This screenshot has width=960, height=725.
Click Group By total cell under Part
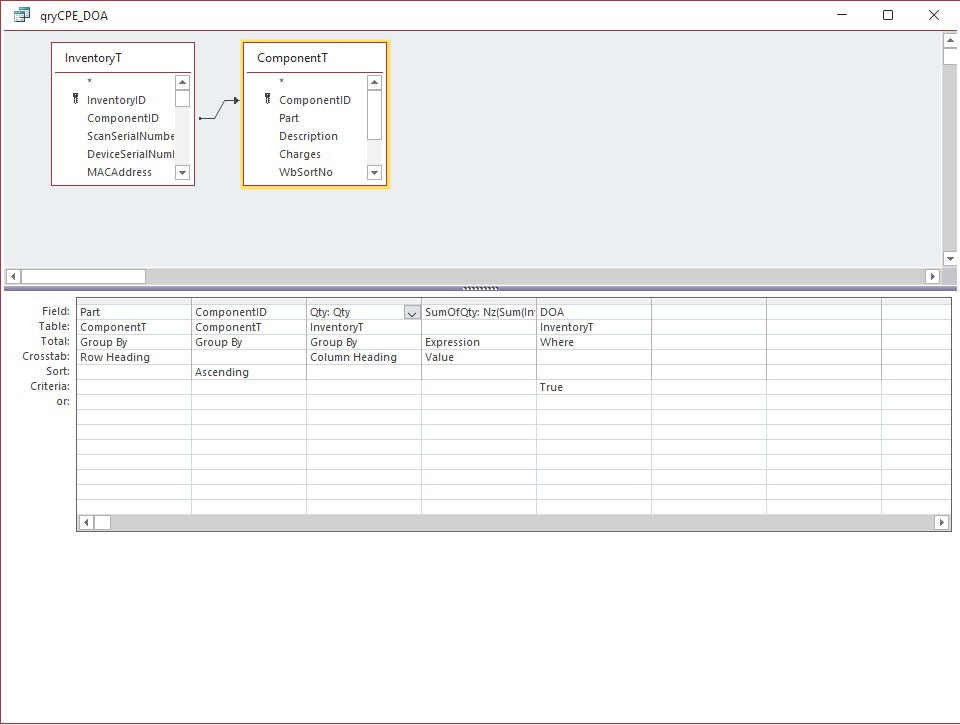[134, 342]
